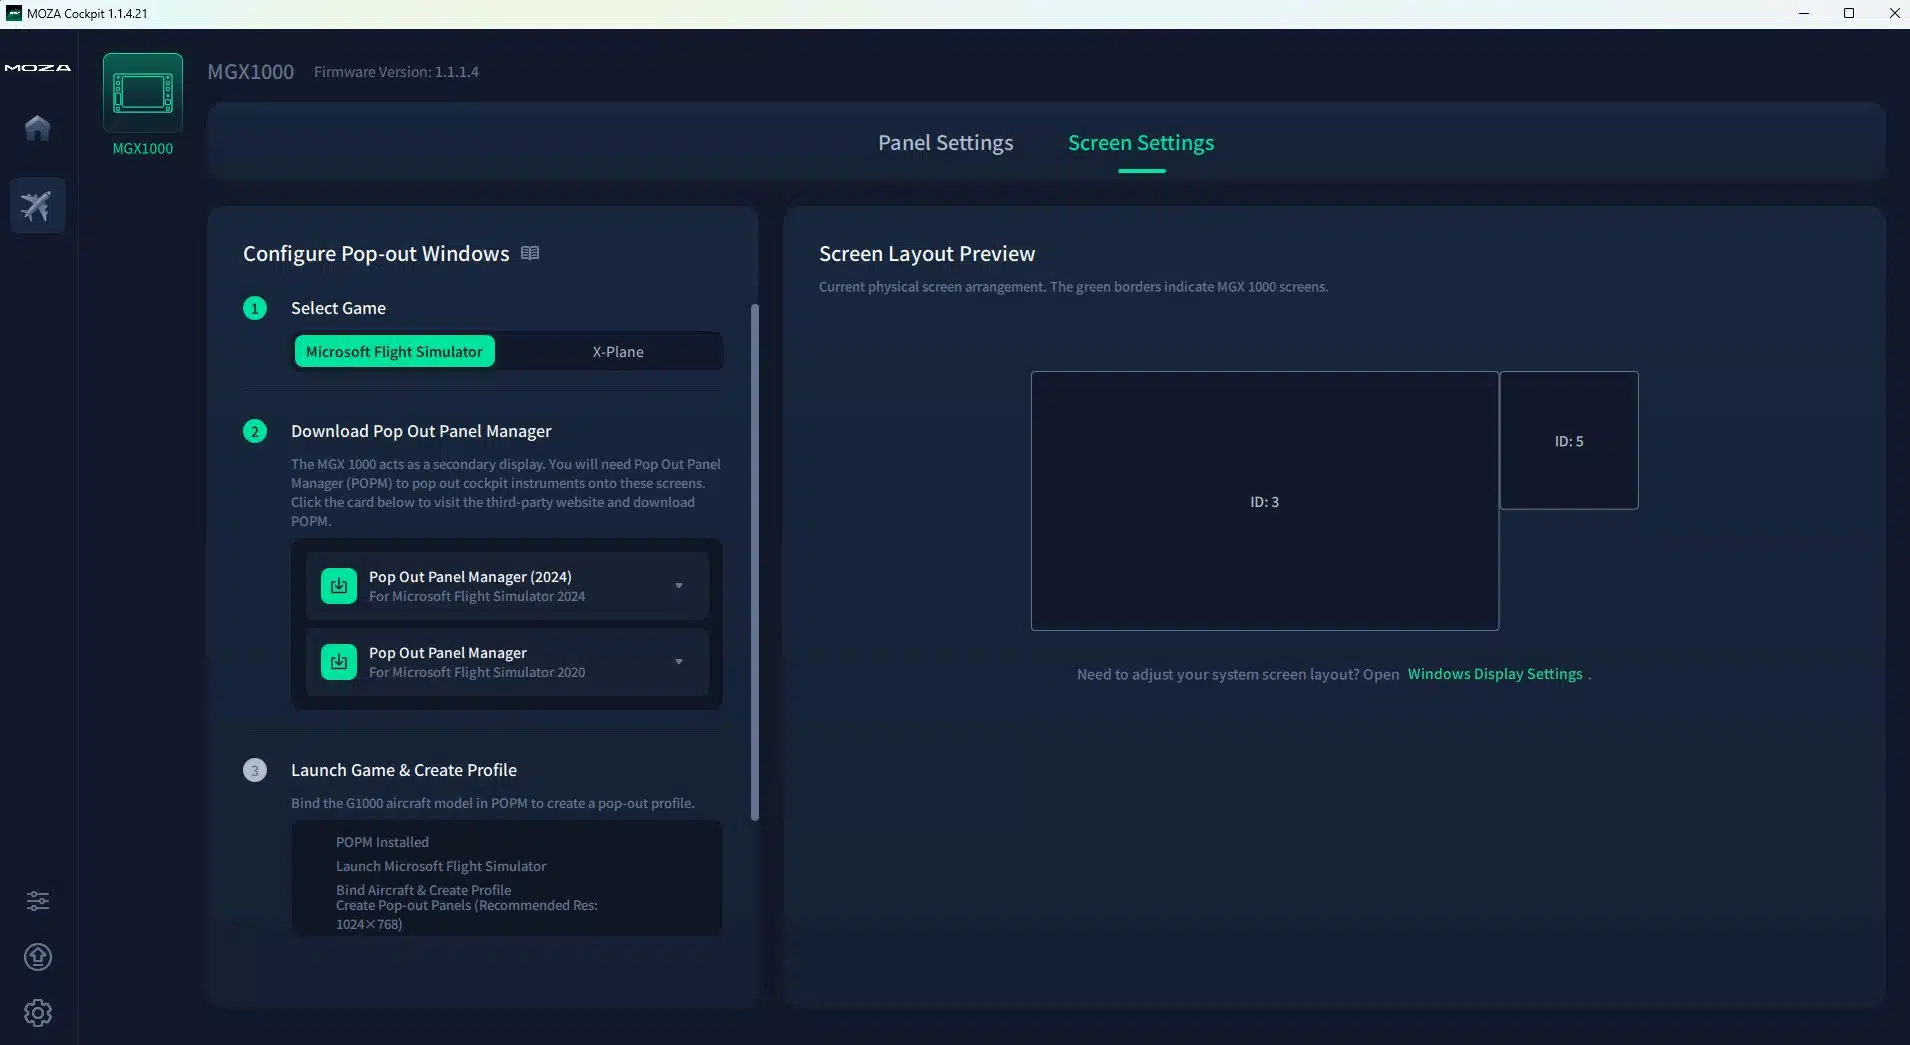
Task: Click the Screen Layout Preview heading
Action: click(x=927, y=254)
